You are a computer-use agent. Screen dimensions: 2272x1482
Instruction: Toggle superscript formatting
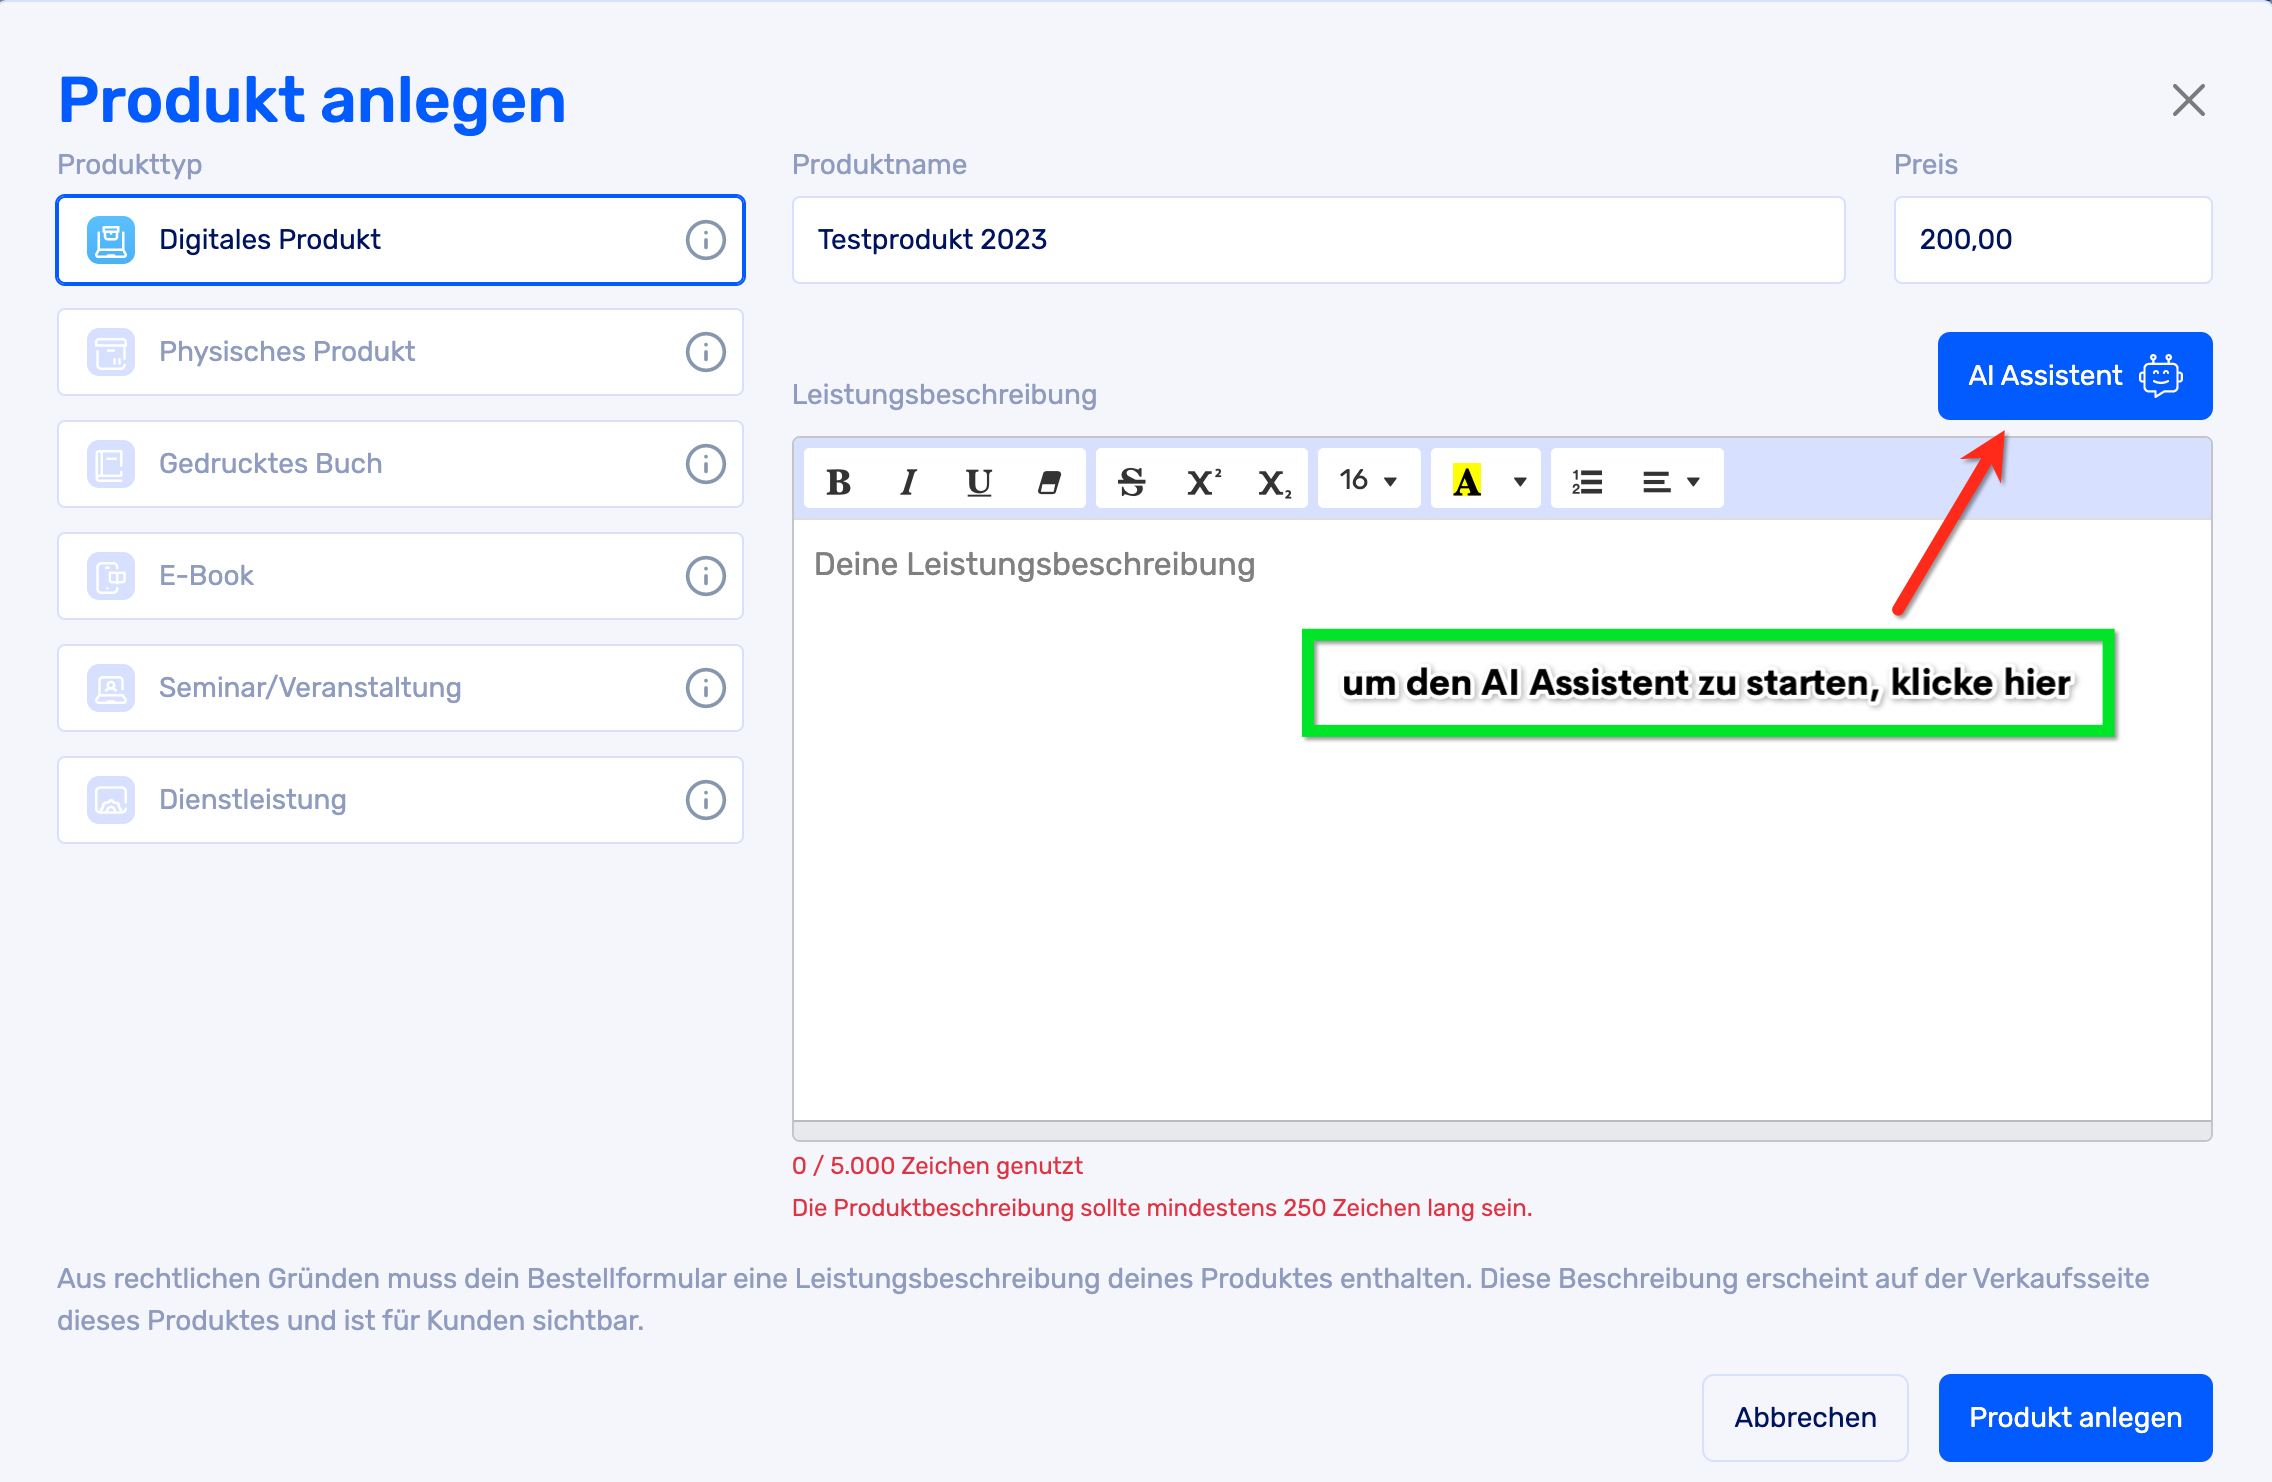point(1203,482)
